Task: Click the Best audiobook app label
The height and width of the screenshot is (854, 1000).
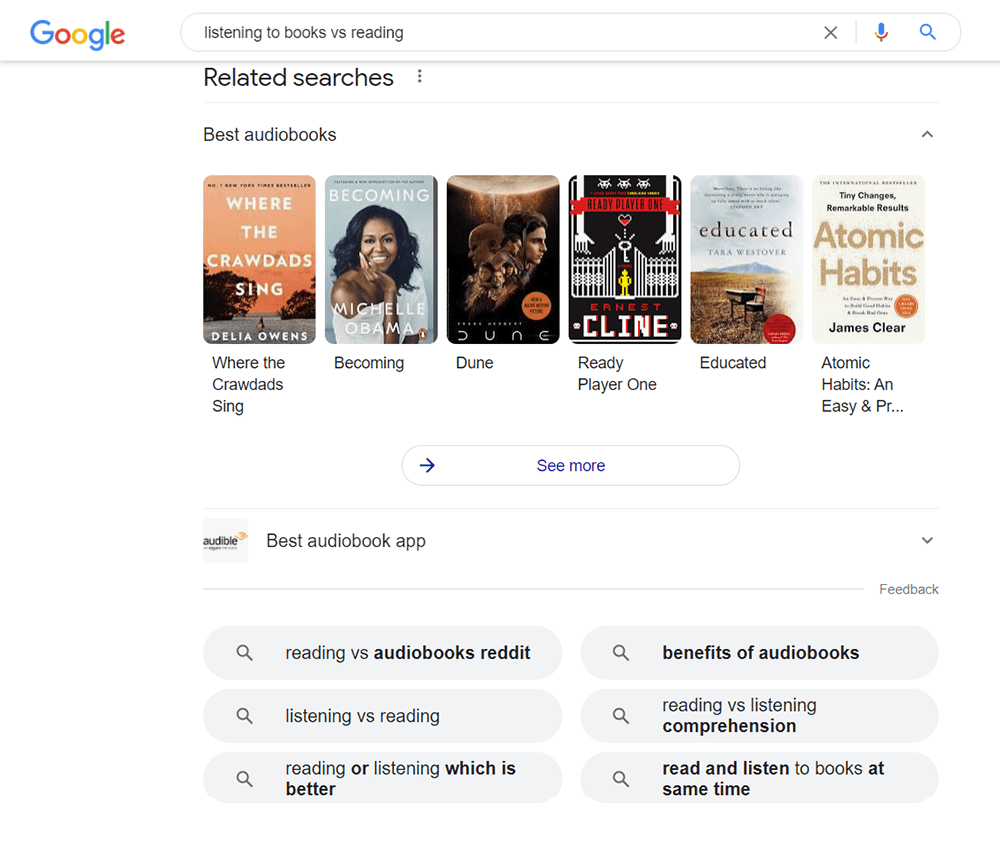Action: 346,541
